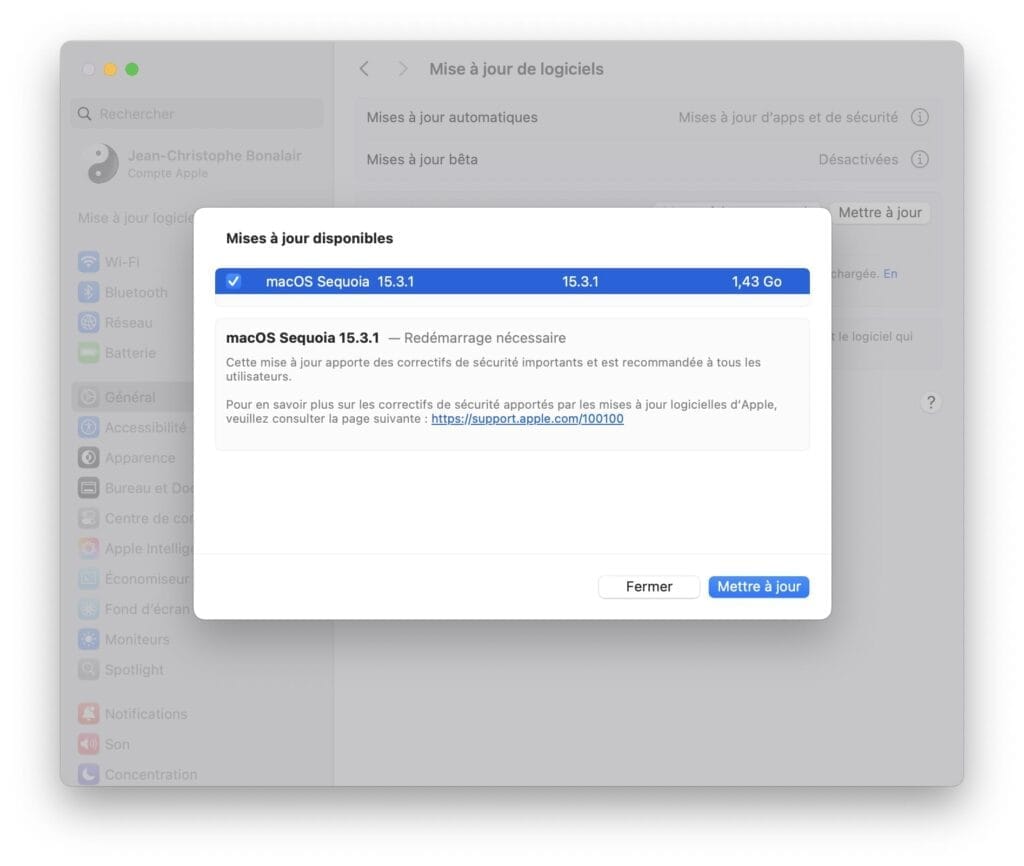Open the help question mark panel
Viewport: 1024px width, 866px height.
[x=931, y=402]
